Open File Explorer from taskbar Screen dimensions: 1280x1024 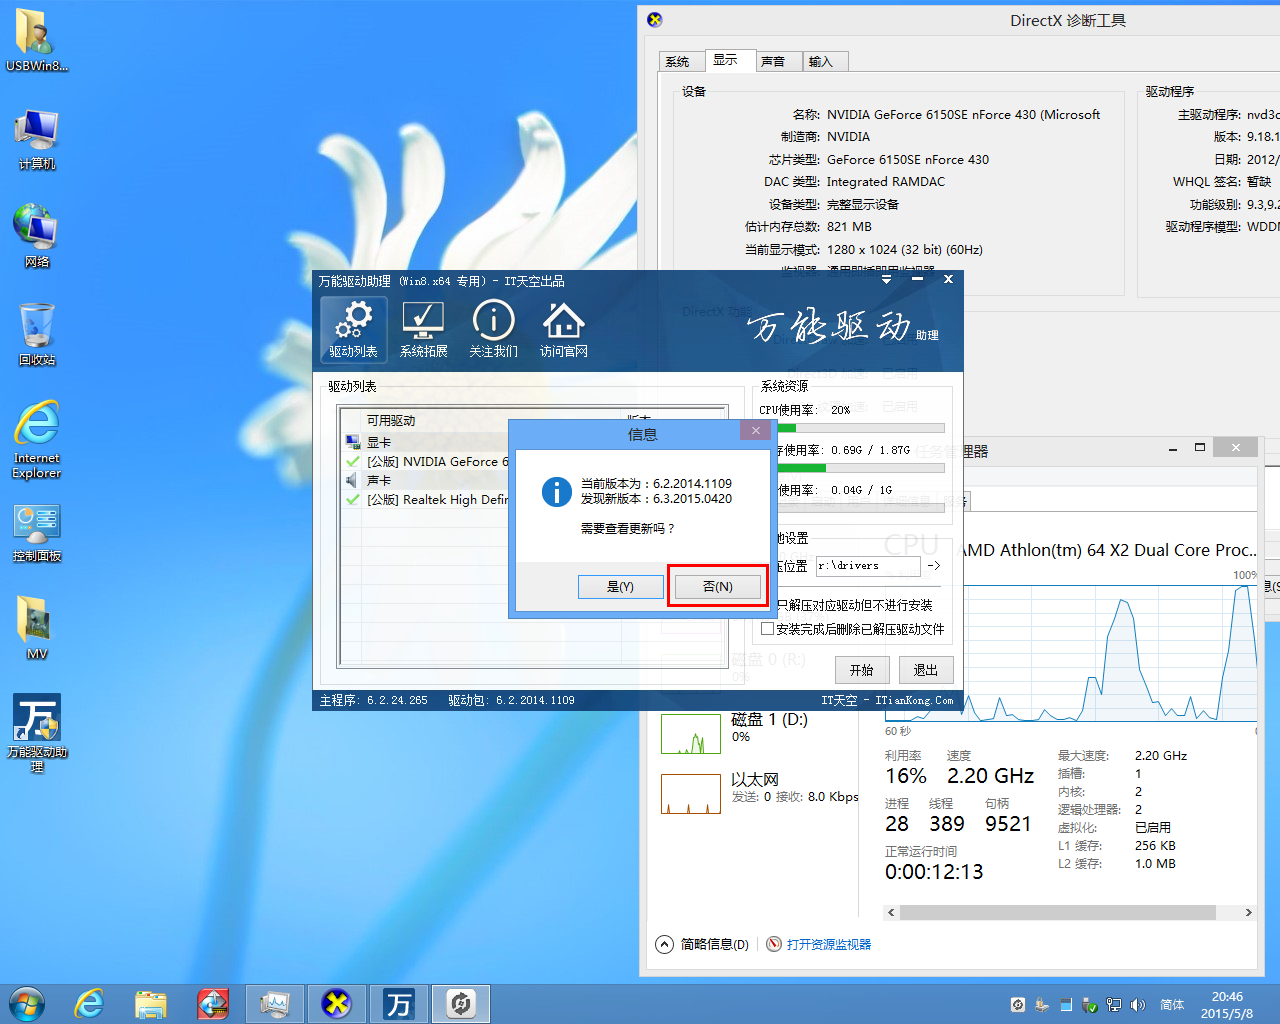151,1003
